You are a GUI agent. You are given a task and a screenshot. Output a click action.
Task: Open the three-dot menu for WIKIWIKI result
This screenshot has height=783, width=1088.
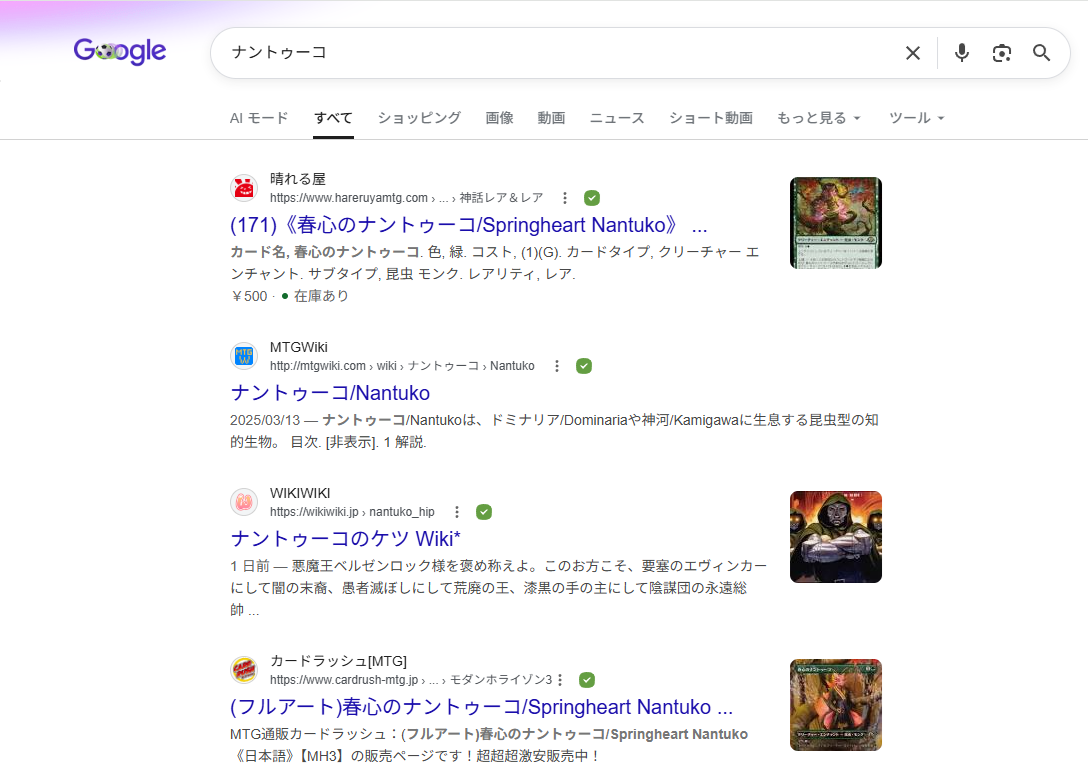pos(457,512)
